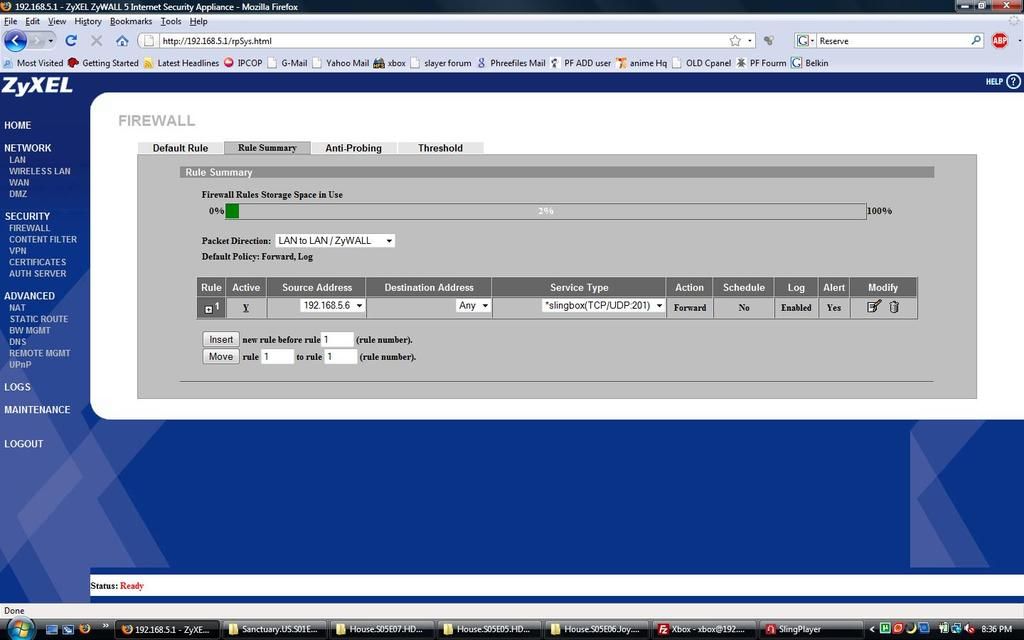Open REMOTE MGMT page

39,353
